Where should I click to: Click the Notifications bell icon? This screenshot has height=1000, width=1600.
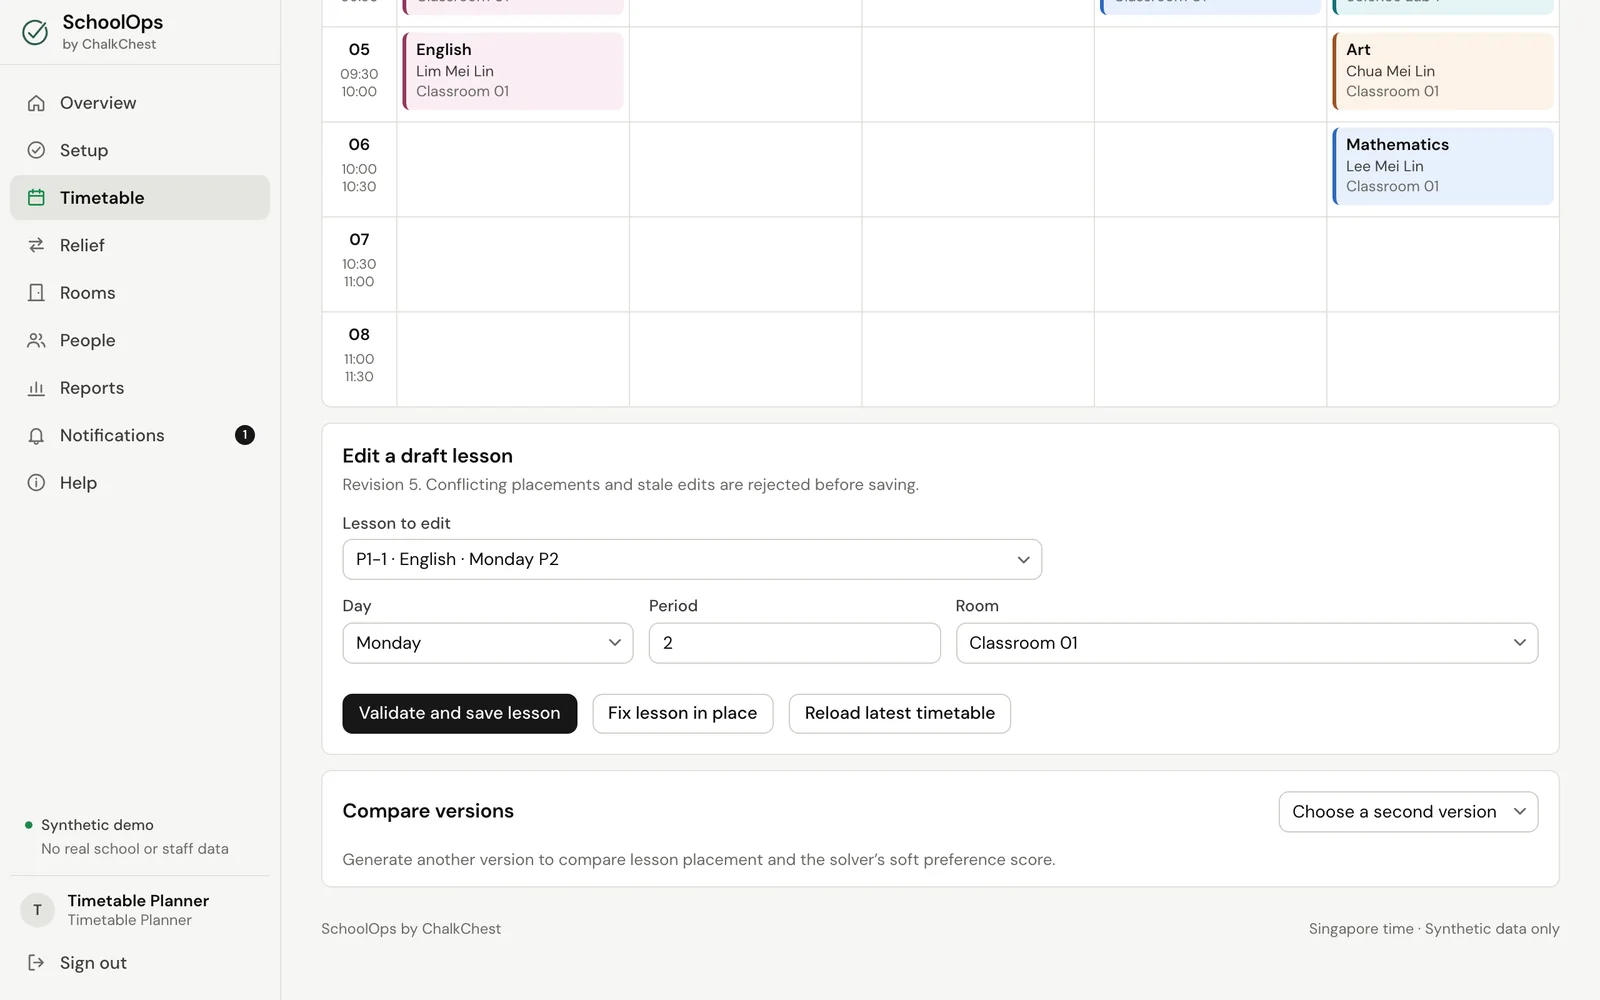[36, 435]
